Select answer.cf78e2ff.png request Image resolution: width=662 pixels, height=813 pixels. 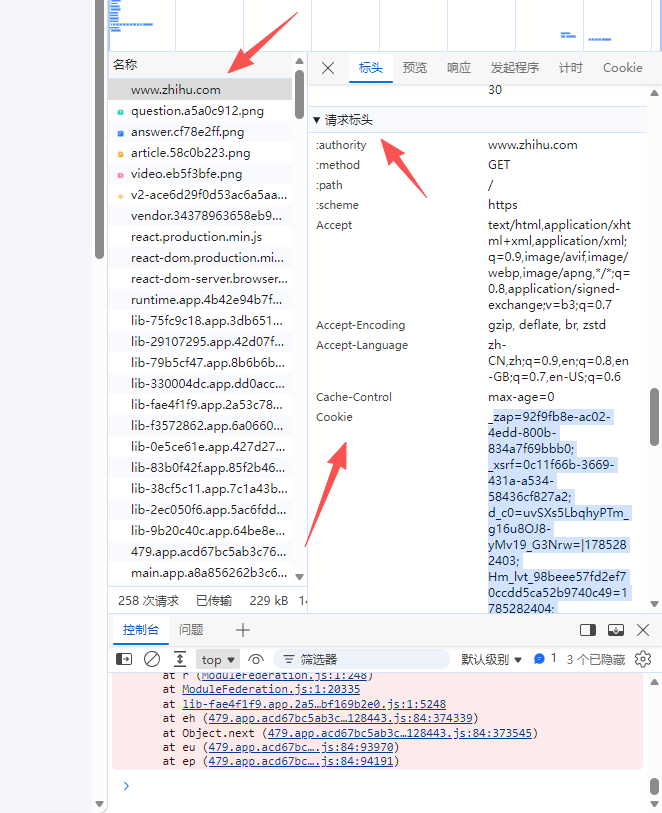[x=200, y=132]
